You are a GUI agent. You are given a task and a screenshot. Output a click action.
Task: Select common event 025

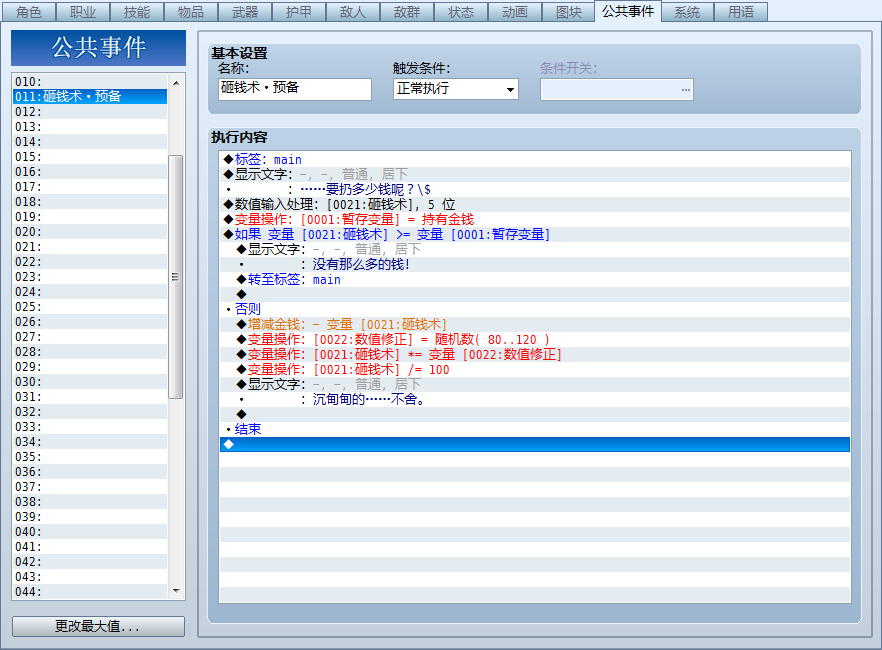(x=90, y=306)
